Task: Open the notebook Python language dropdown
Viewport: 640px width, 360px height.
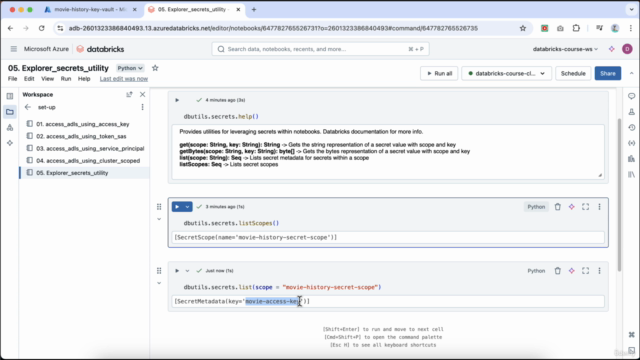Action: 130,68
